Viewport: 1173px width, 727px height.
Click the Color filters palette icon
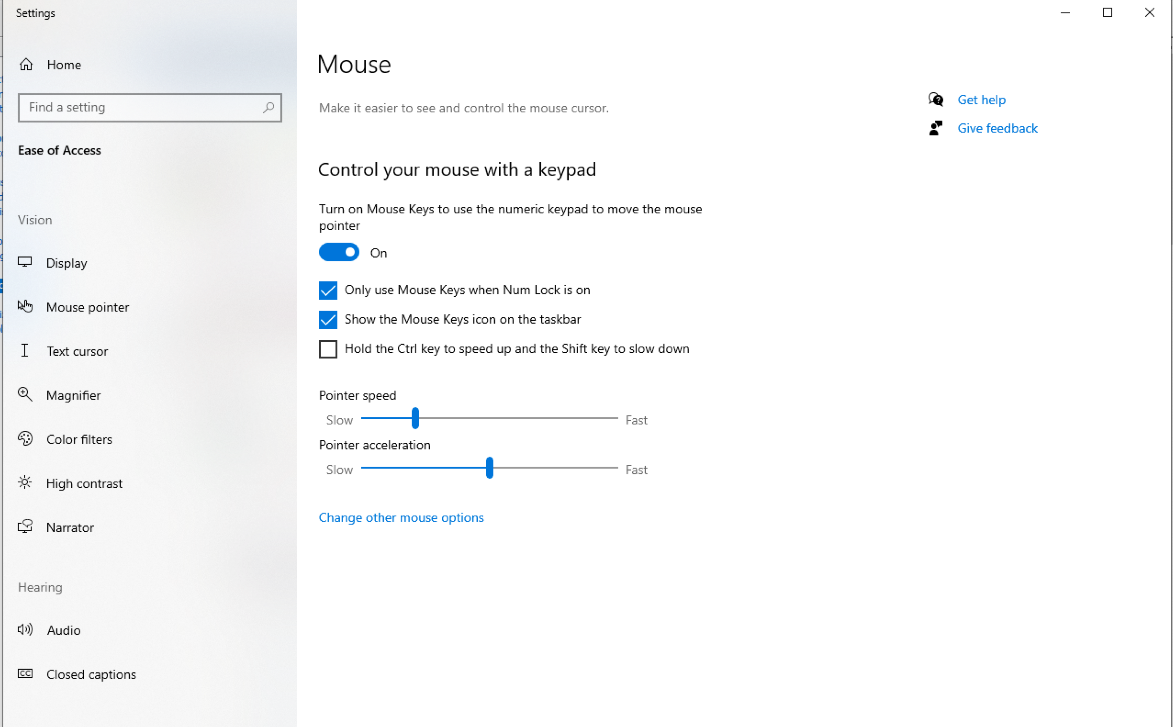coord(26,439)
